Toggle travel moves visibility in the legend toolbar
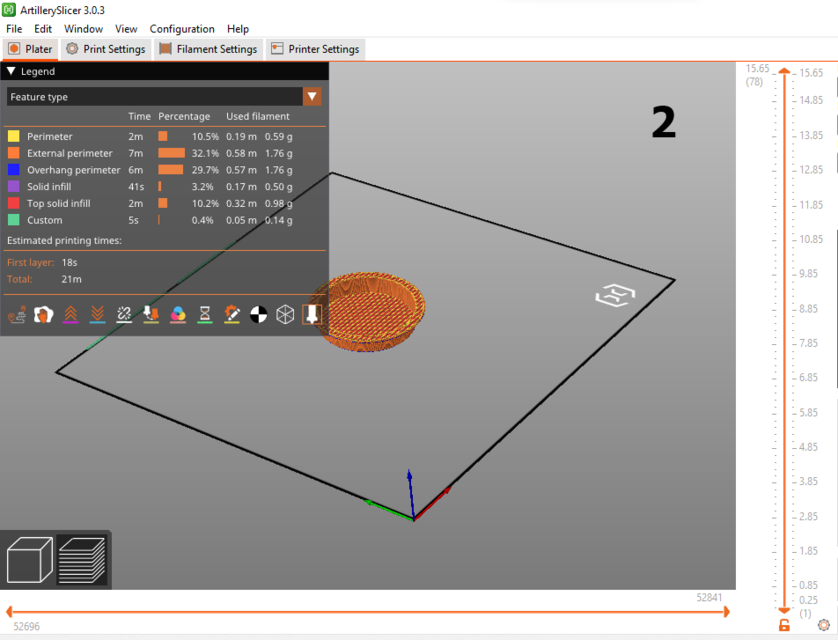The height and width of the screenshot is (640, 838). (x=17, y=313)
